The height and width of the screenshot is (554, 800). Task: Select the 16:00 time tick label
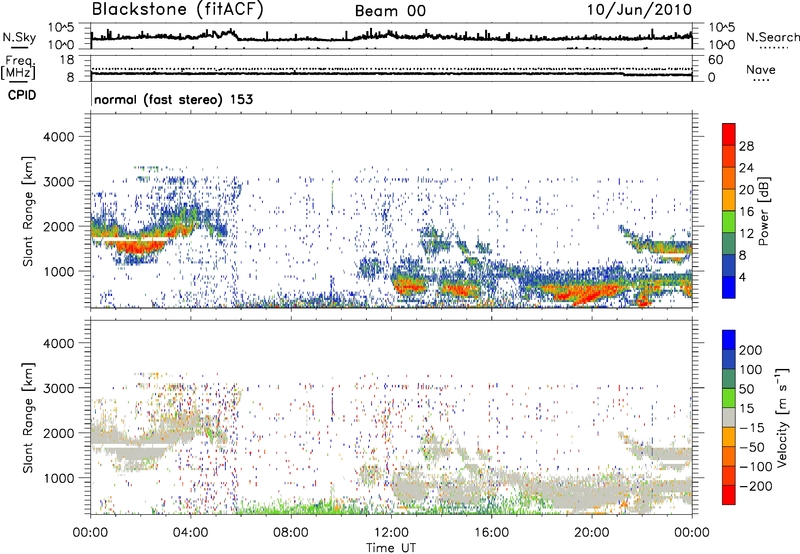point(491,533)
